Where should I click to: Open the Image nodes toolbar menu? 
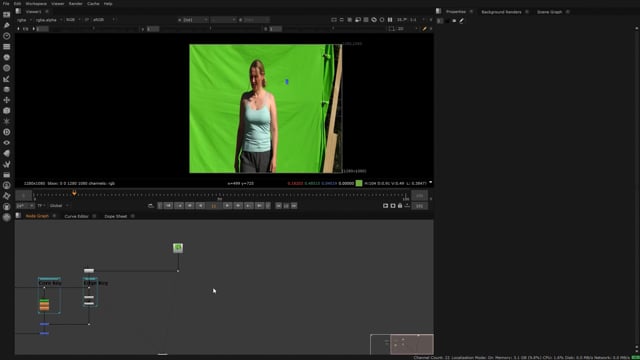(x=7, y=15)
